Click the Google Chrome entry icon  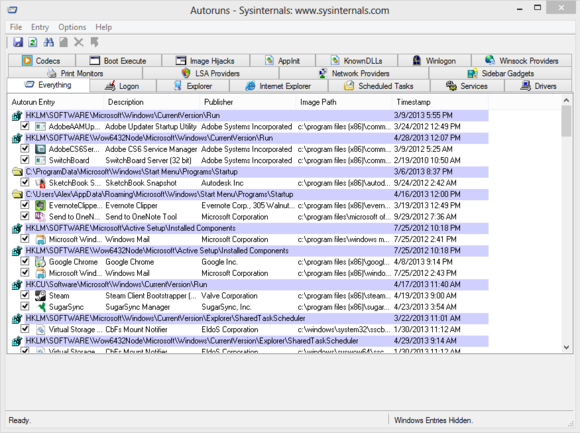tap(40, 262)
